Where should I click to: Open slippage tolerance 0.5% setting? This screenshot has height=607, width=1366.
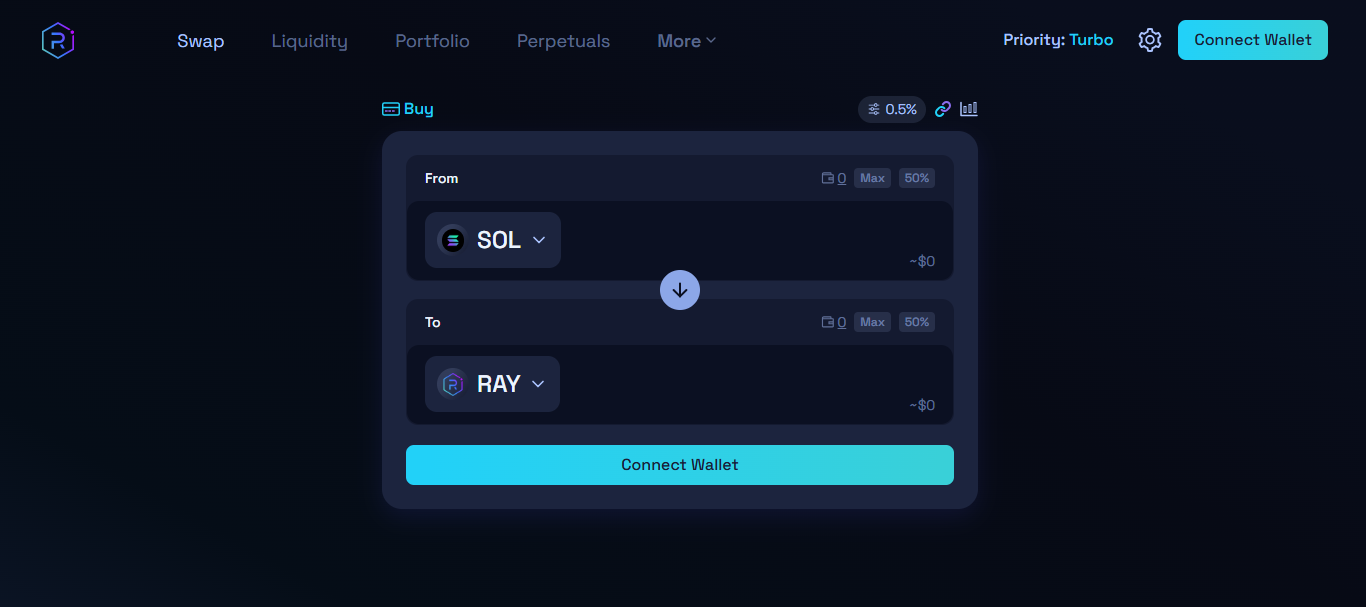(x=892, y=109)
